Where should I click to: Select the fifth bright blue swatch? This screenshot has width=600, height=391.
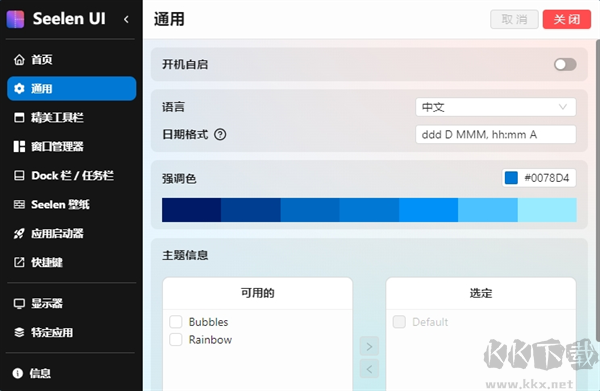point(429,210)
